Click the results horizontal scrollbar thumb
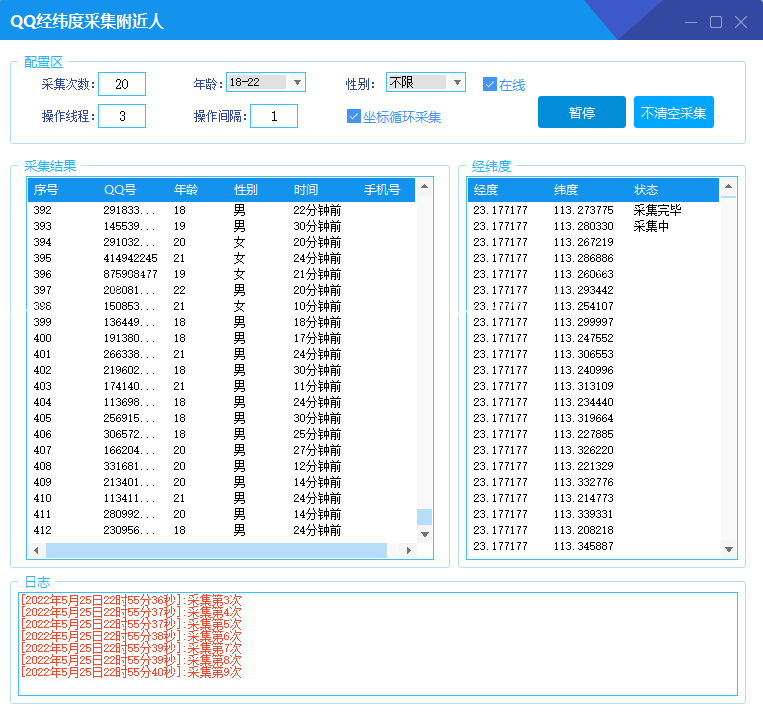Image resolution: width=763 pixels, height=712 pixels. (216, 550)
